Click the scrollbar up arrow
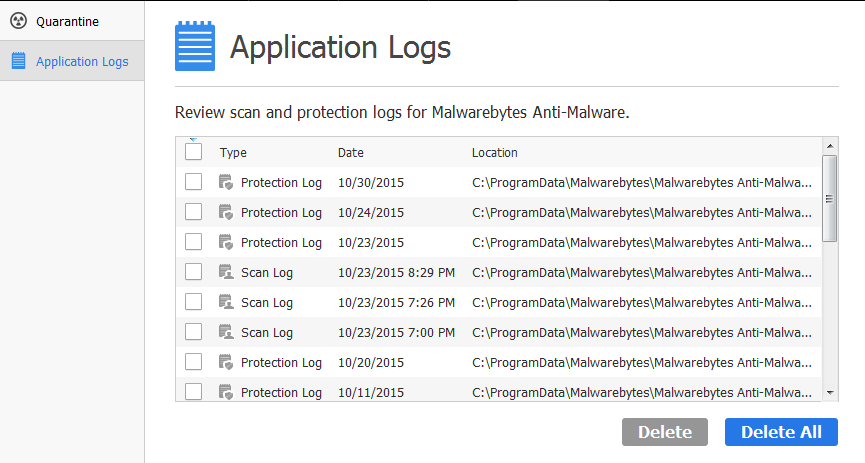The image size is (865, 463). 830,145
